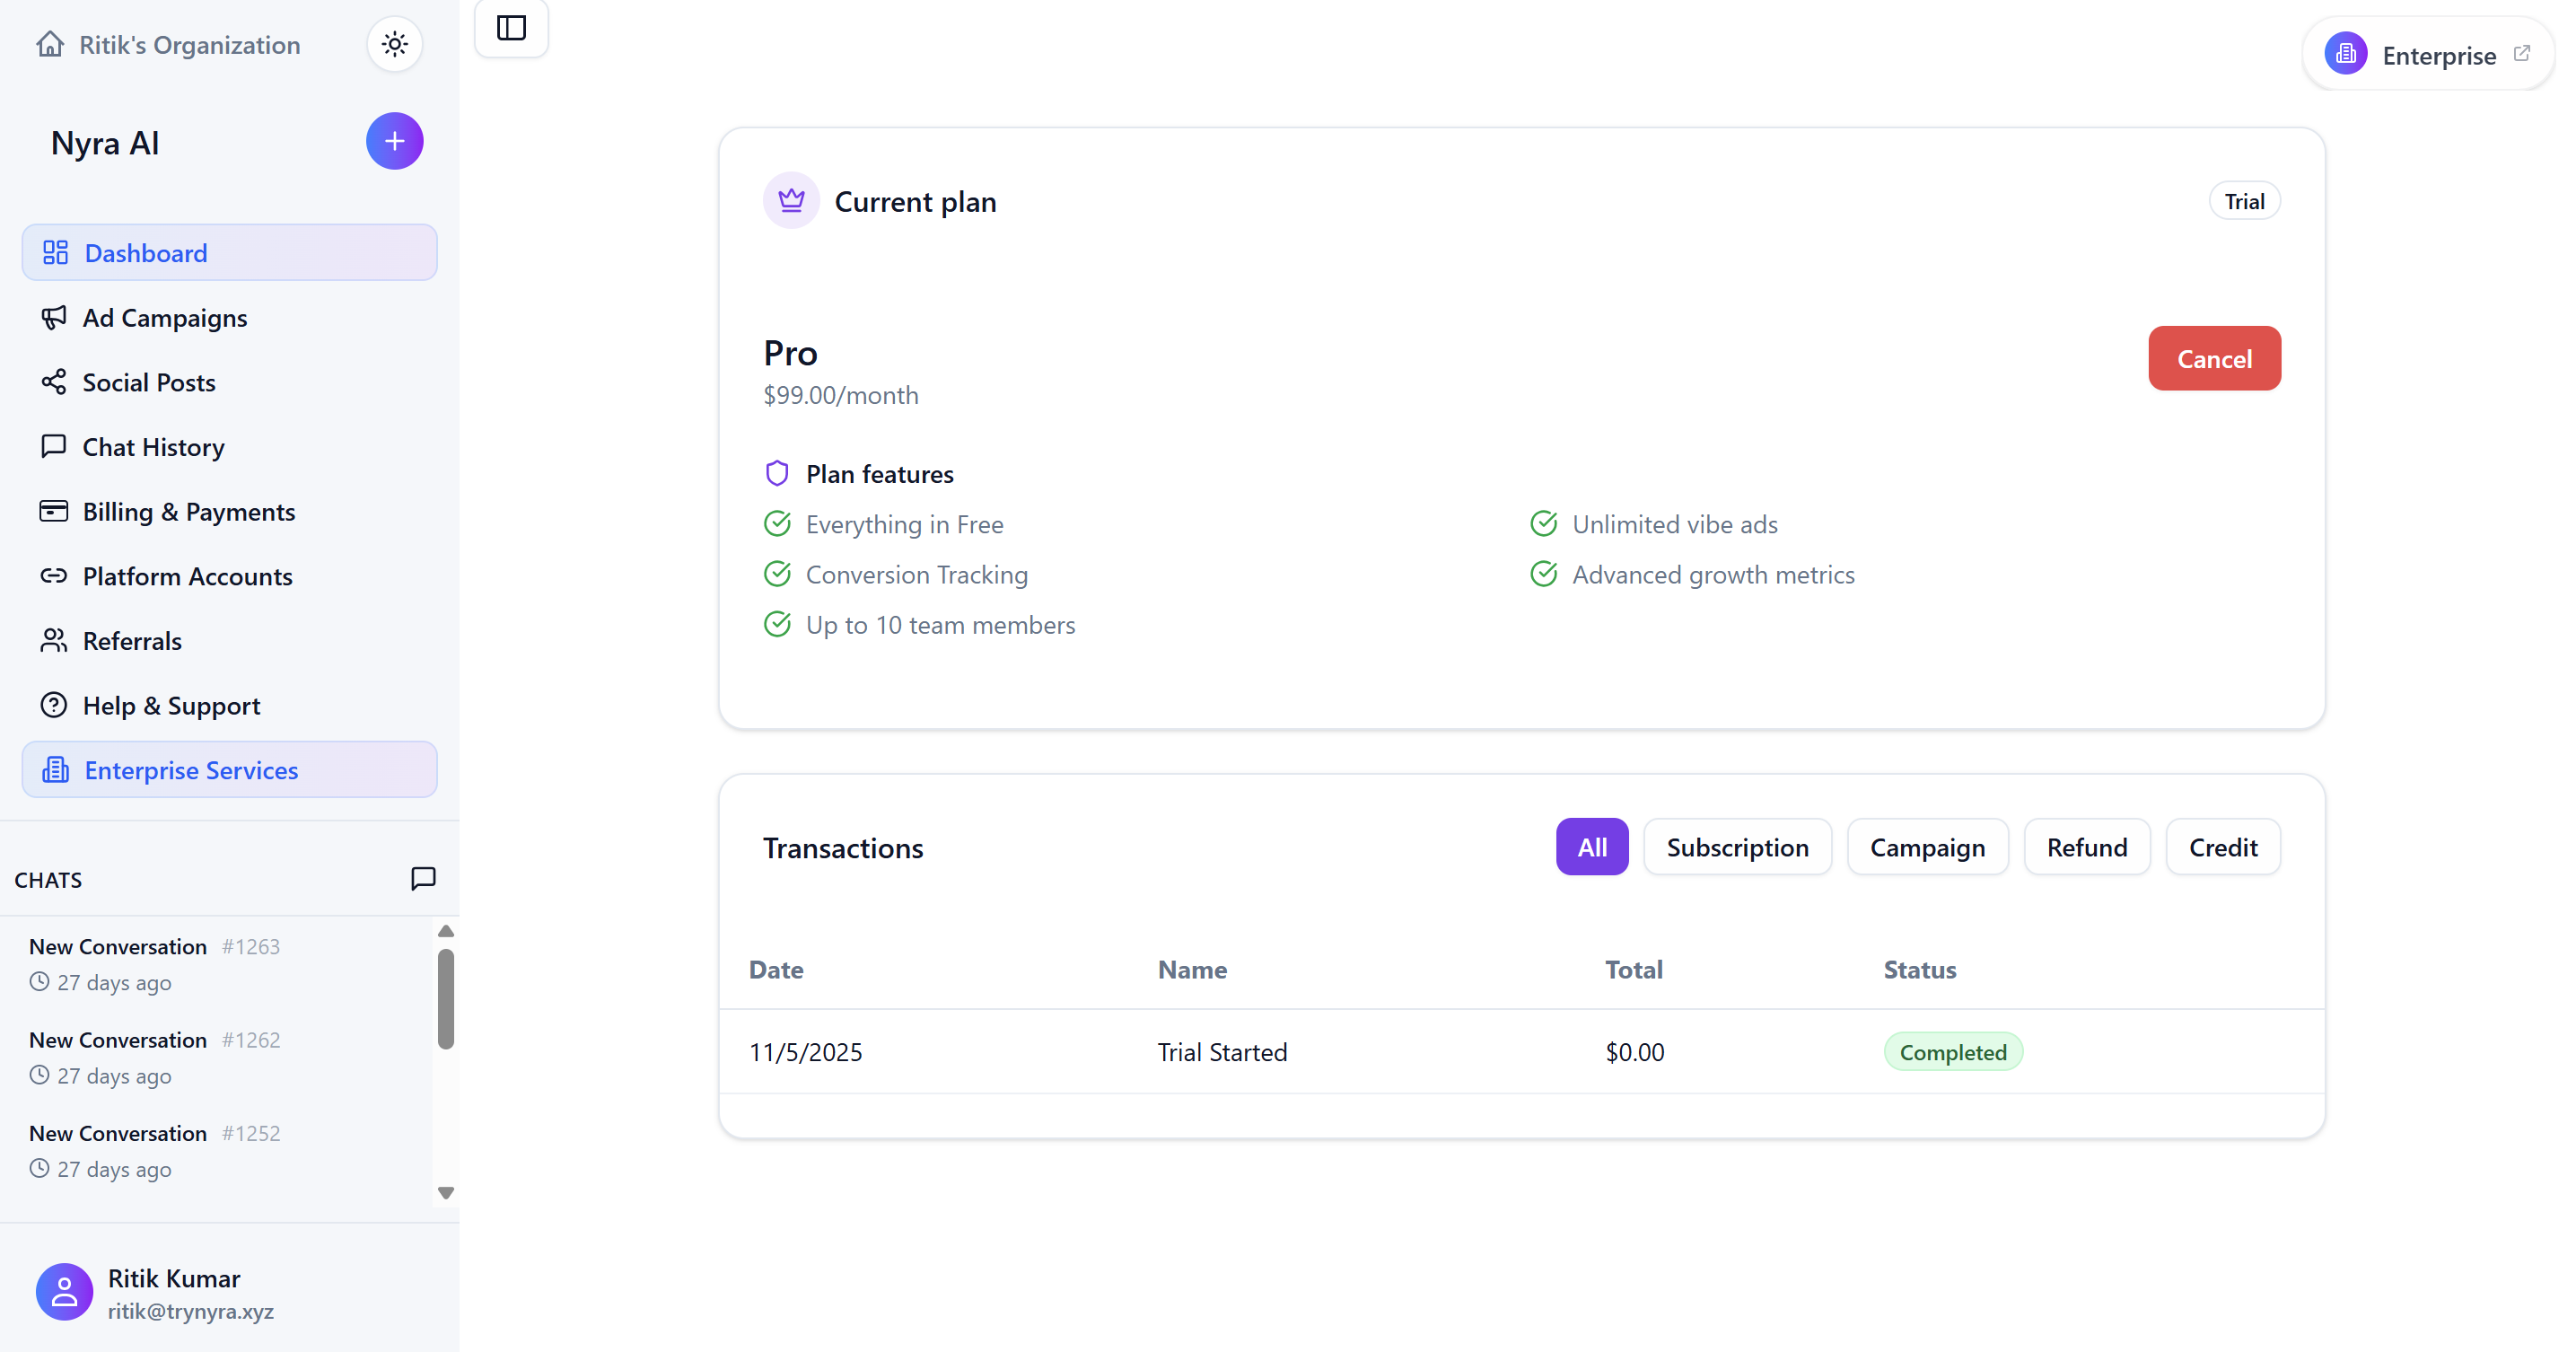2576x1352 pixels.
Task: Cancel the Pro plan
Action: click(2214, 358)
